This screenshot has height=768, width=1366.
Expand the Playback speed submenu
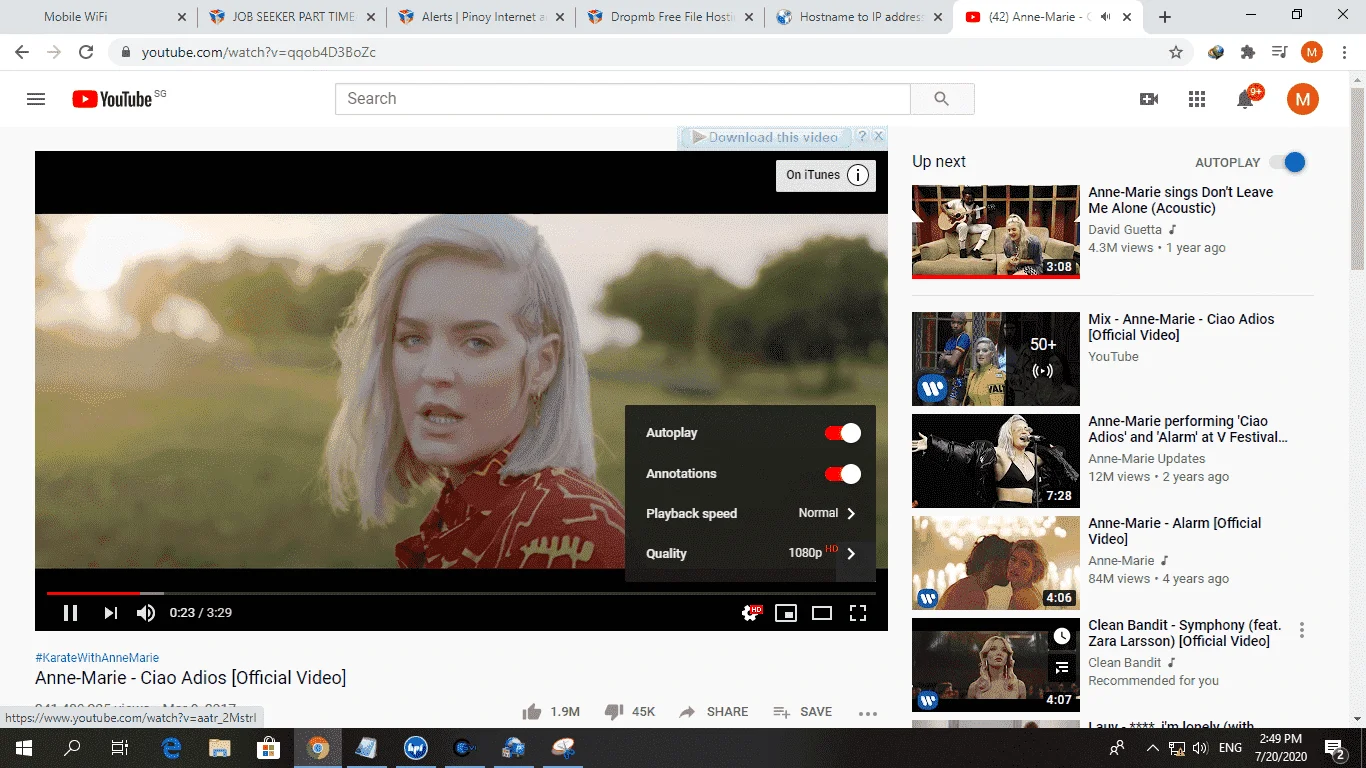pyautogui.click(x=750, y=514)
